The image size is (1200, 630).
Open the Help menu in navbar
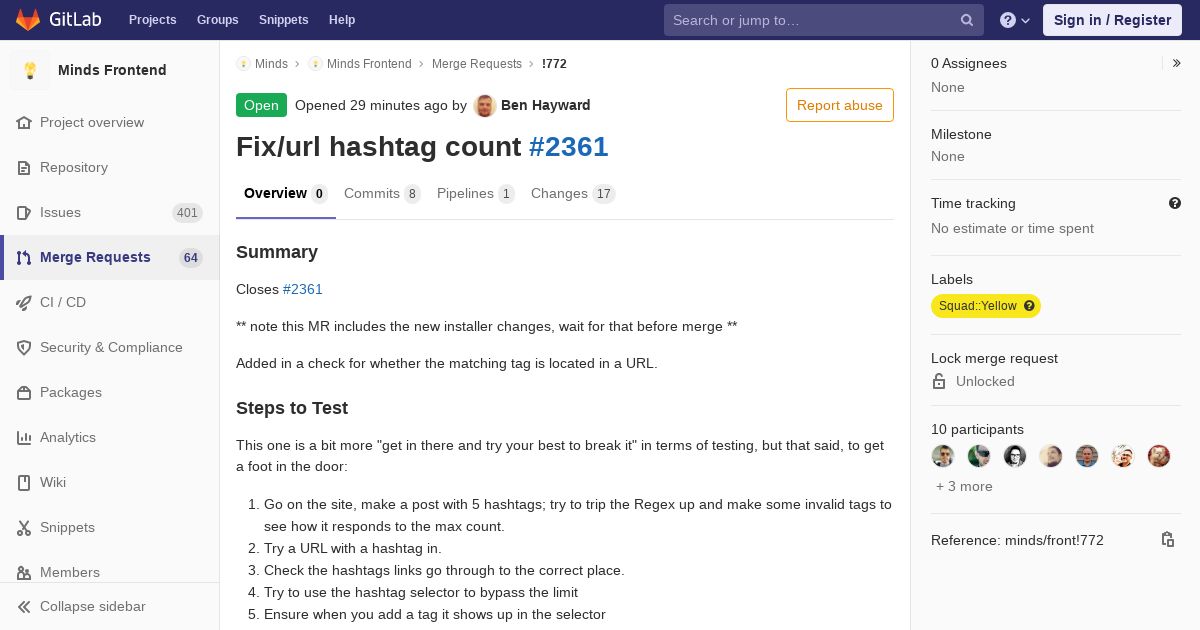click(x=342, y=20)
